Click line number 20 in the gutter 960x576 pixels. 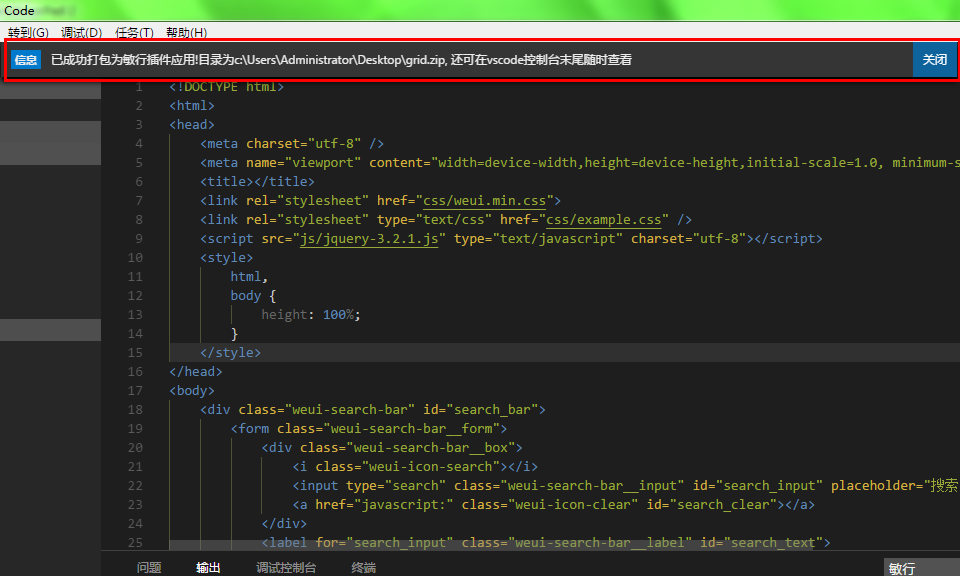tap(135, 447)
